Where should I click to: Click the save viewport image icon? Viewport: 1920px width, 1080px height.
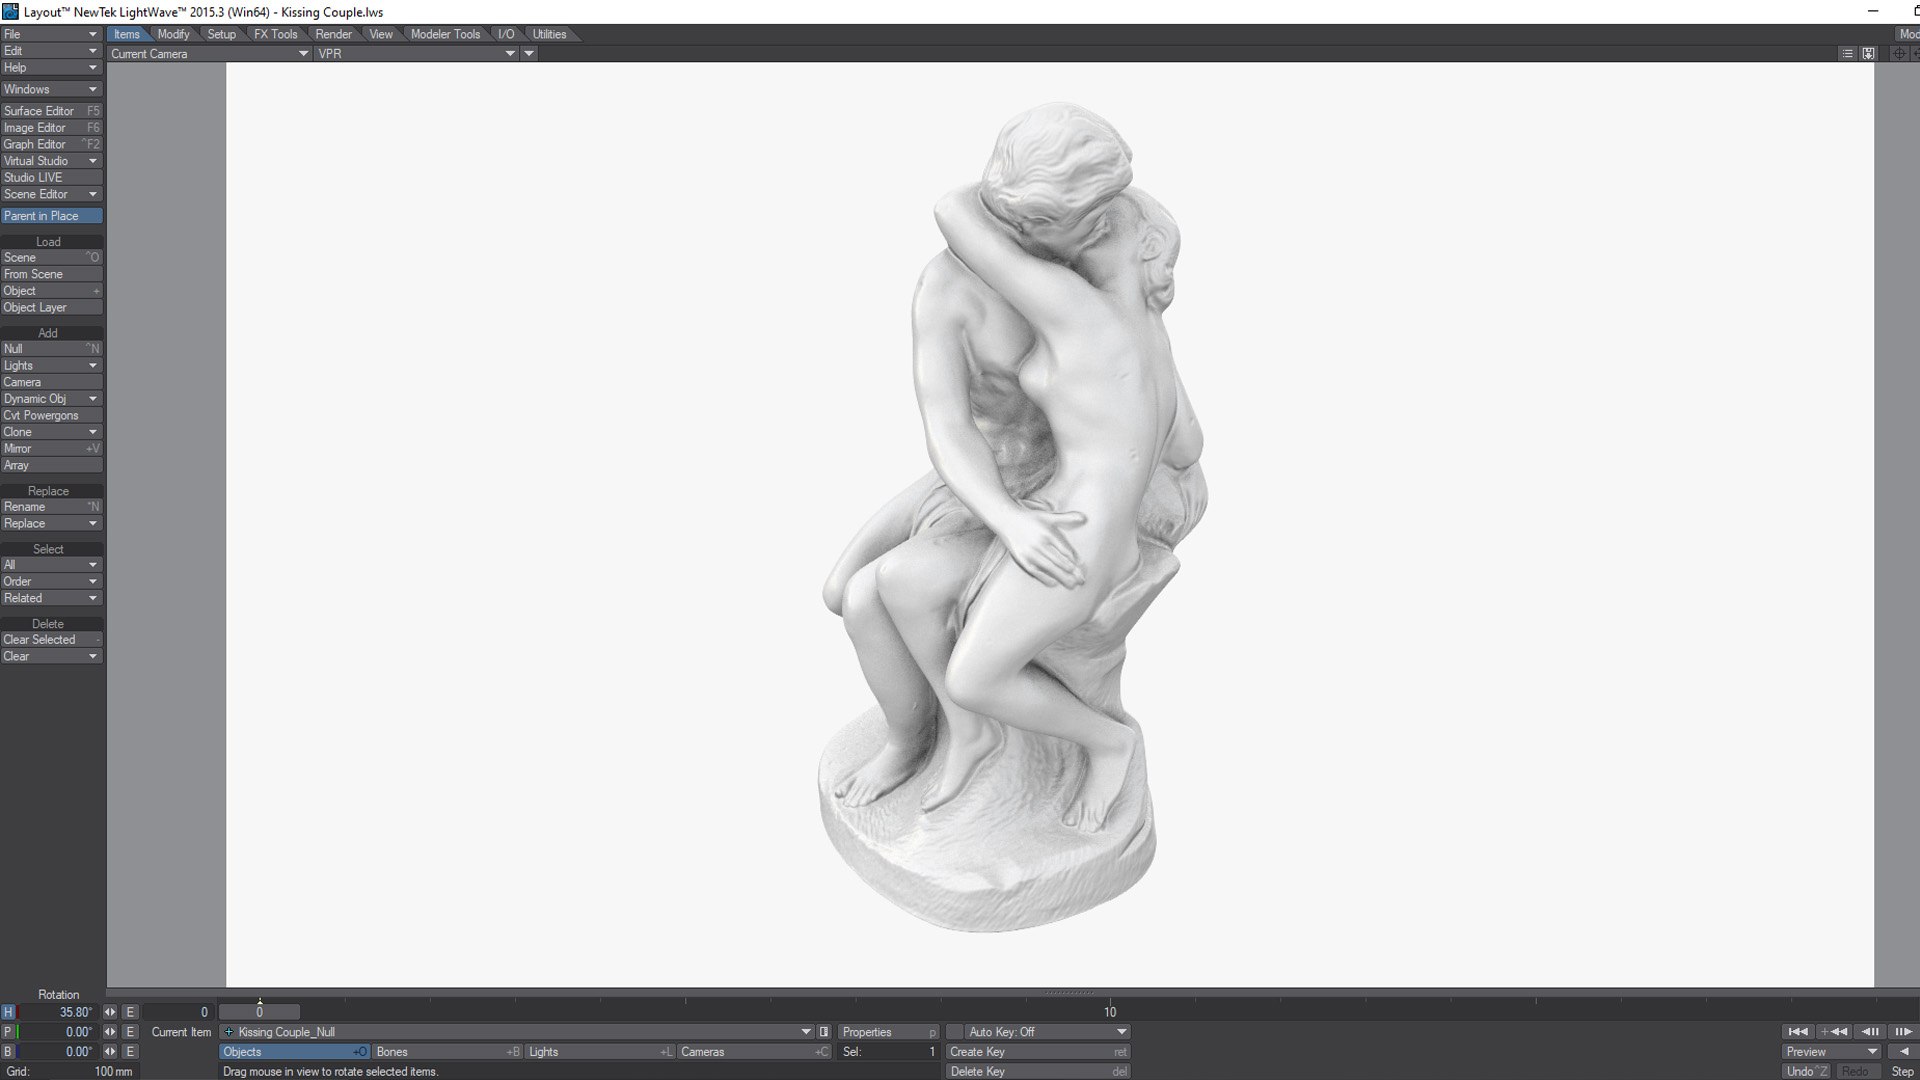pos(1868,54)
